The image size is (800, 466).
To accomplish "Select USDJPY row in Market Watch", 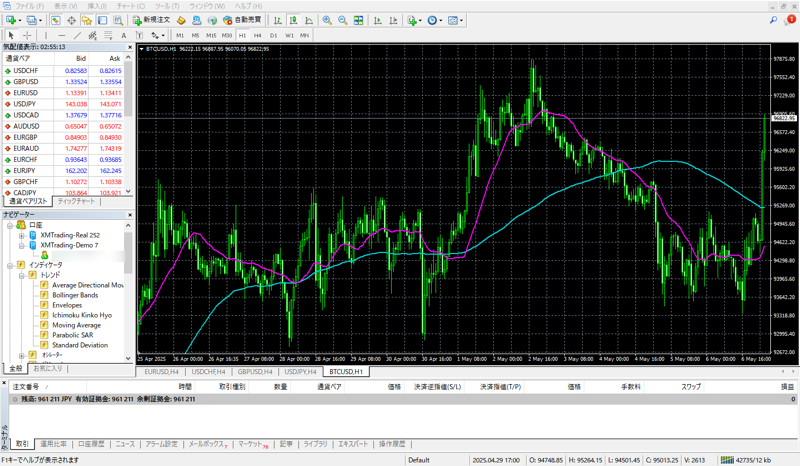I will 63,104.
